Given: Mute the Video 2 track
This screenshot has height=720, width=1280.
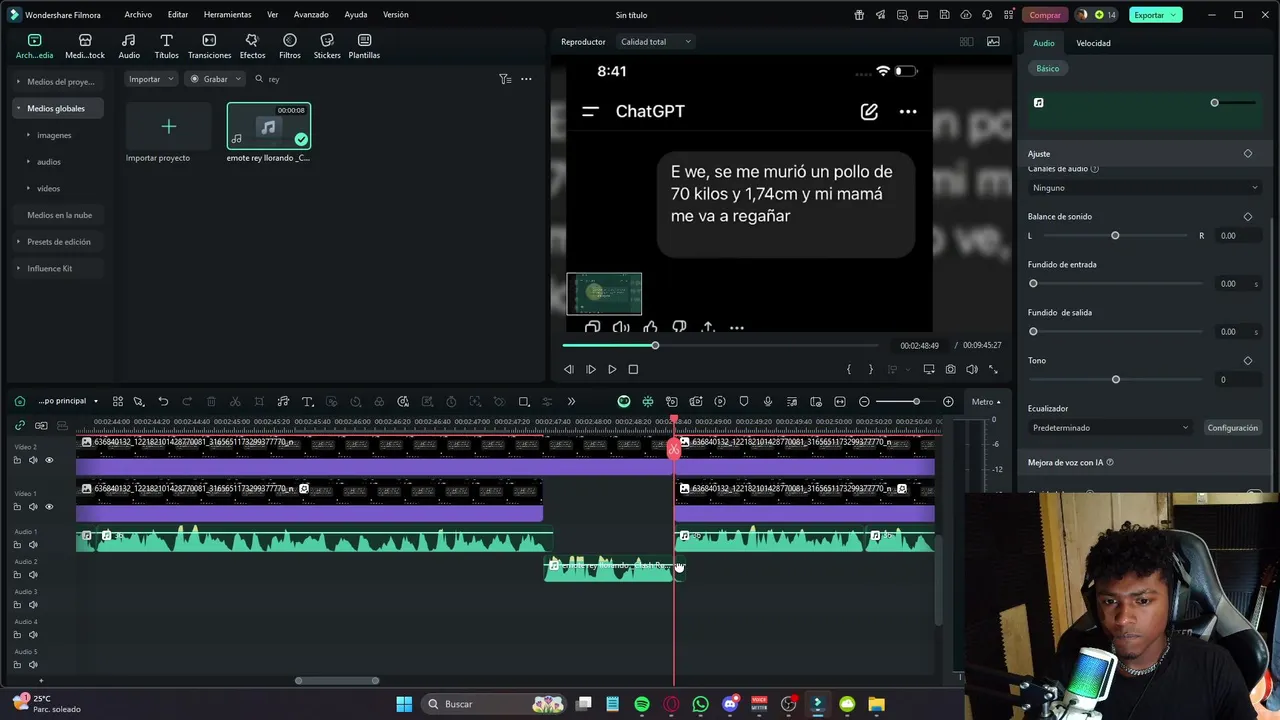Looking at the screenshot, I should tap(33, 460).
